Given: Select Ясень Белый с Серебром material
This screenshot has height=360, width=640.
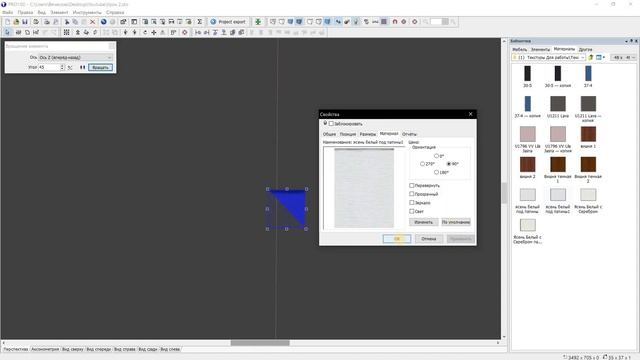Looking at the screenshot, I should (588, 195).
